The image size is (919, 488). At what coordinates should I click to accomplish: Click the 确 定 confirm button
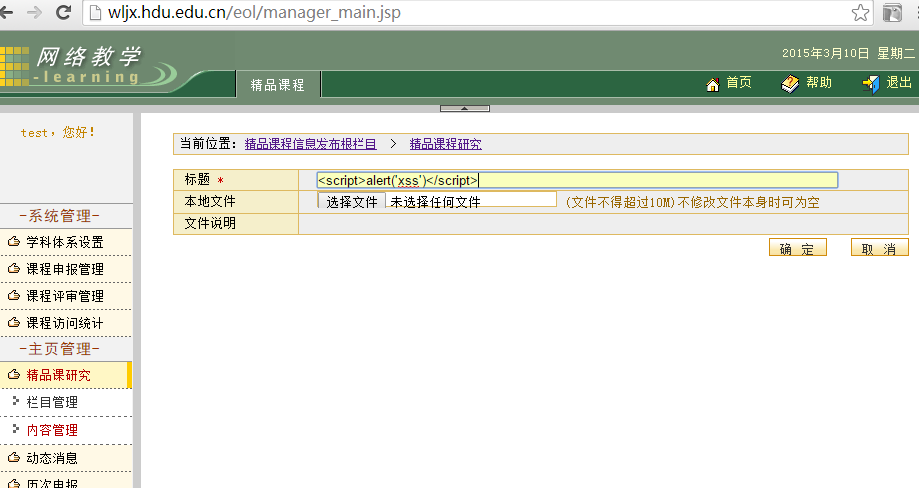point(798,248)
